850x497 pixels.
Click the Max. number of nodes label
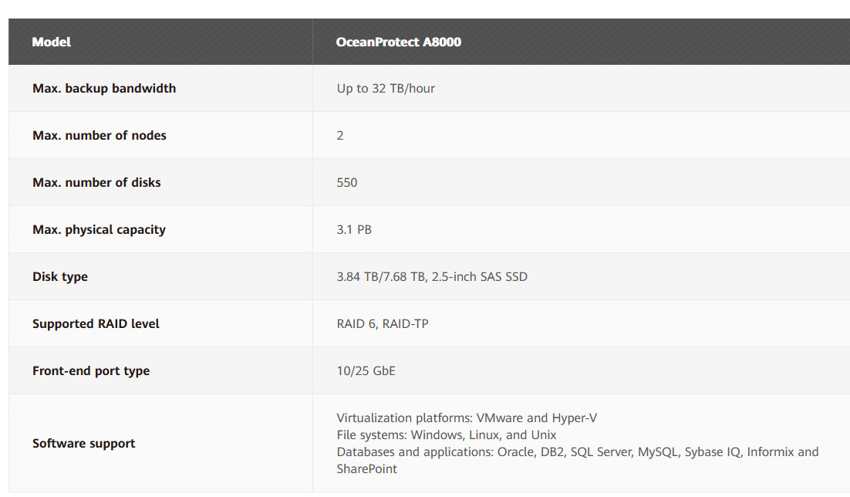tap(99, 135)
